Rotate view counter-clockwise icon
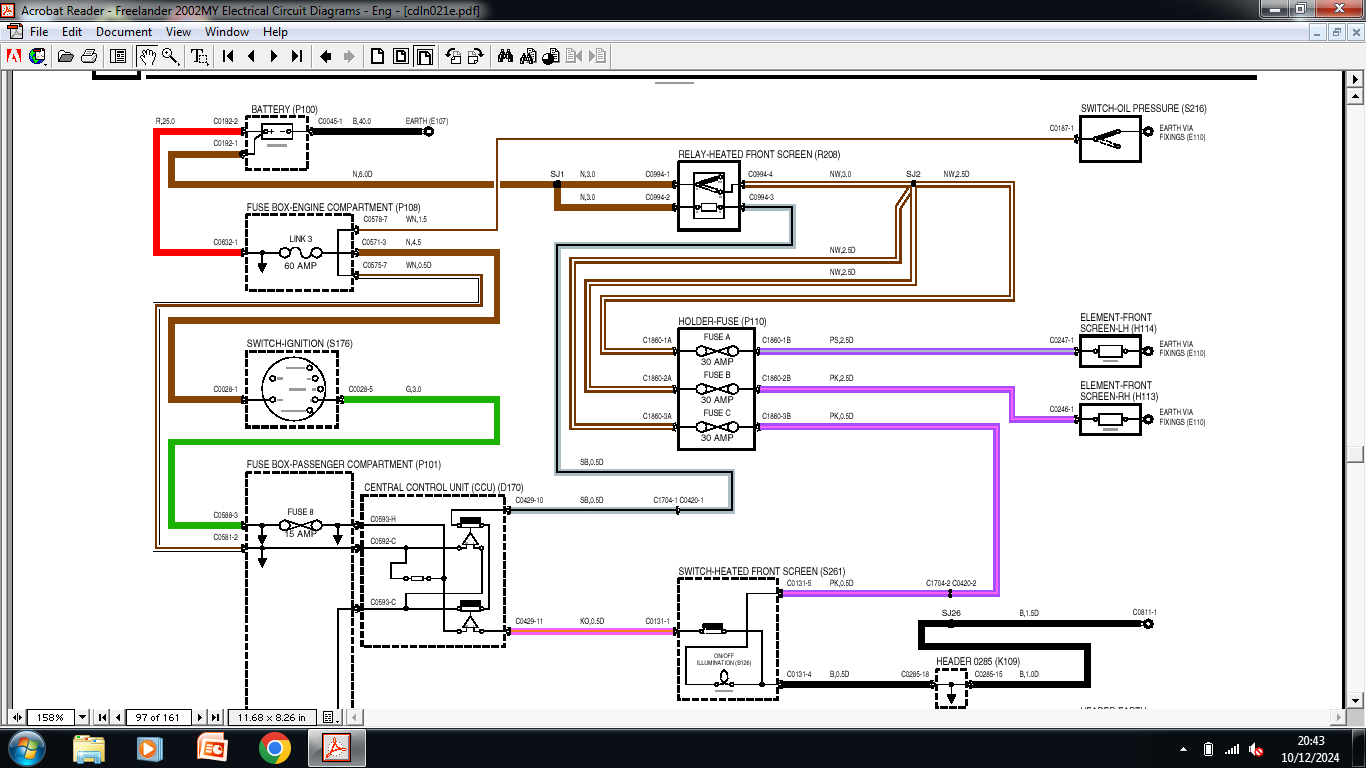 (x=453, y=56)
